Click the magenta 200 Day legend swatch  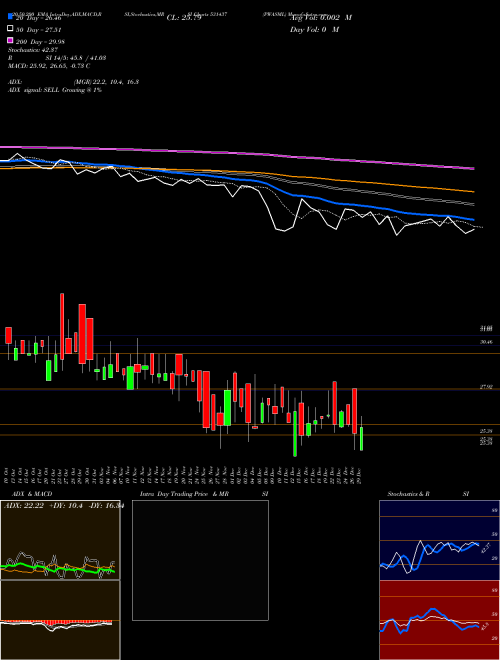click(11, 41)
